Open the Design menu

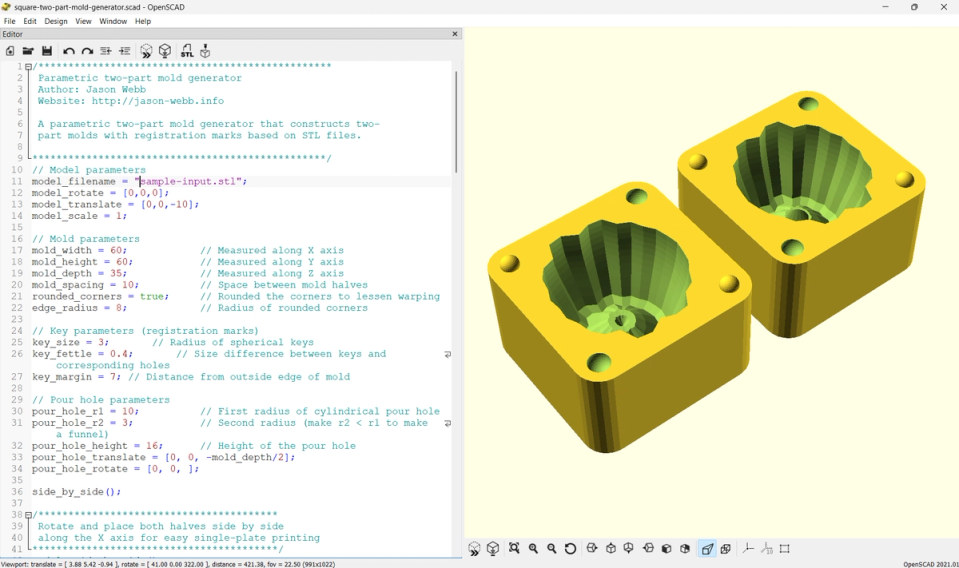tap(56, 21)
